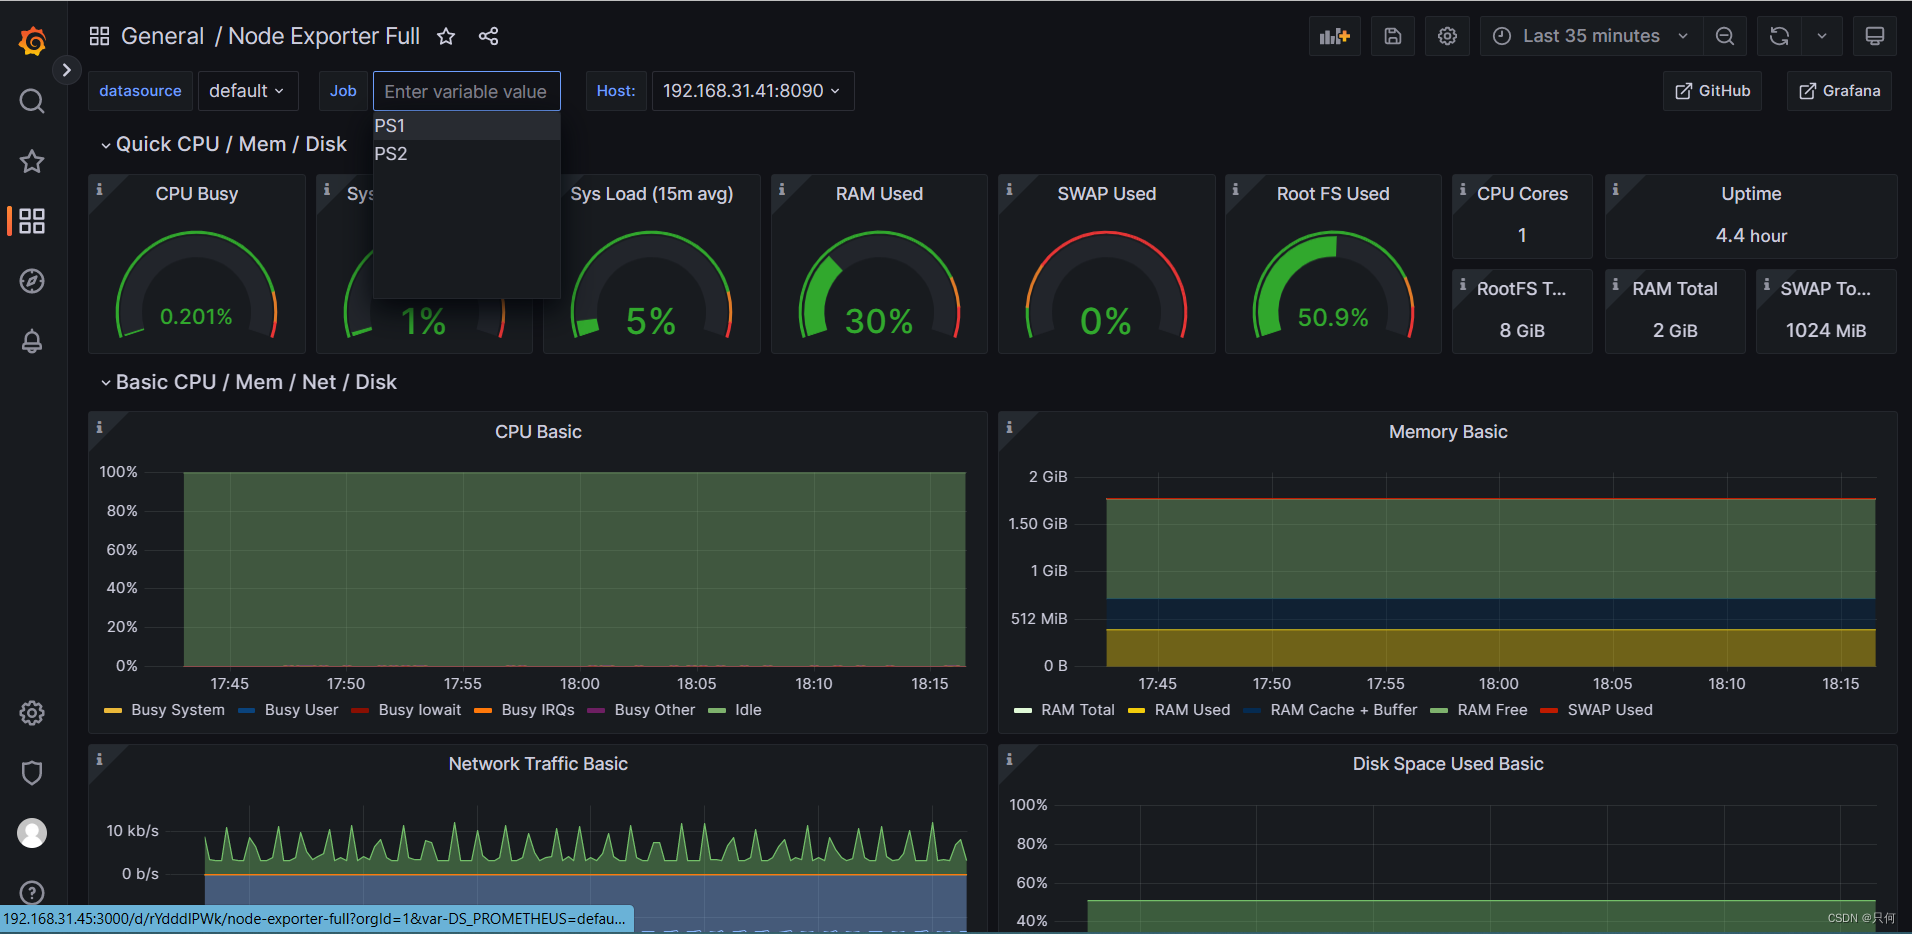Select PS1 from the Job list
The width and height of the screenshot is (1912, 934).
(x=466, y=126)
